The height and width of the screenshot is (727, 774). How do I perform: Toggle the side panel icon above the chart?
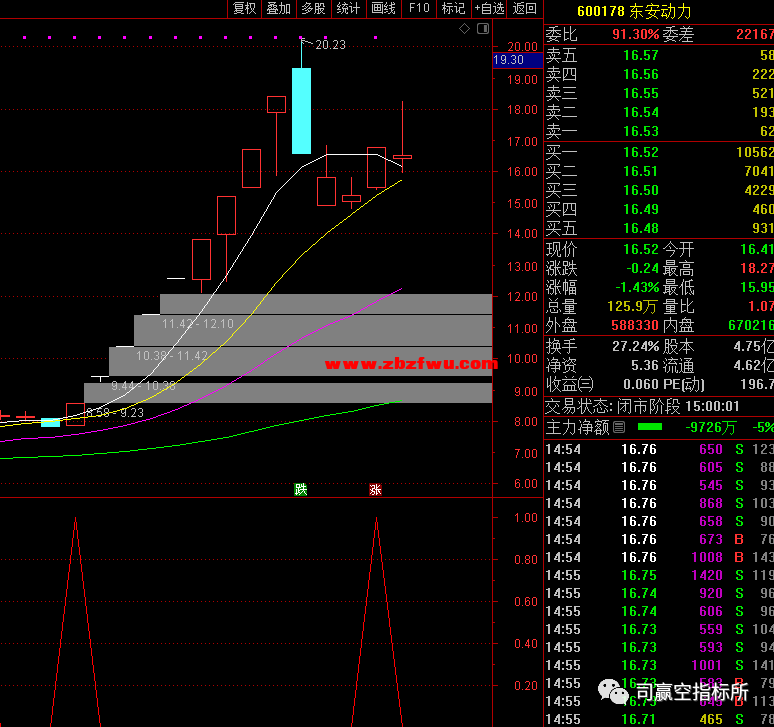click(x=483, y=29)
